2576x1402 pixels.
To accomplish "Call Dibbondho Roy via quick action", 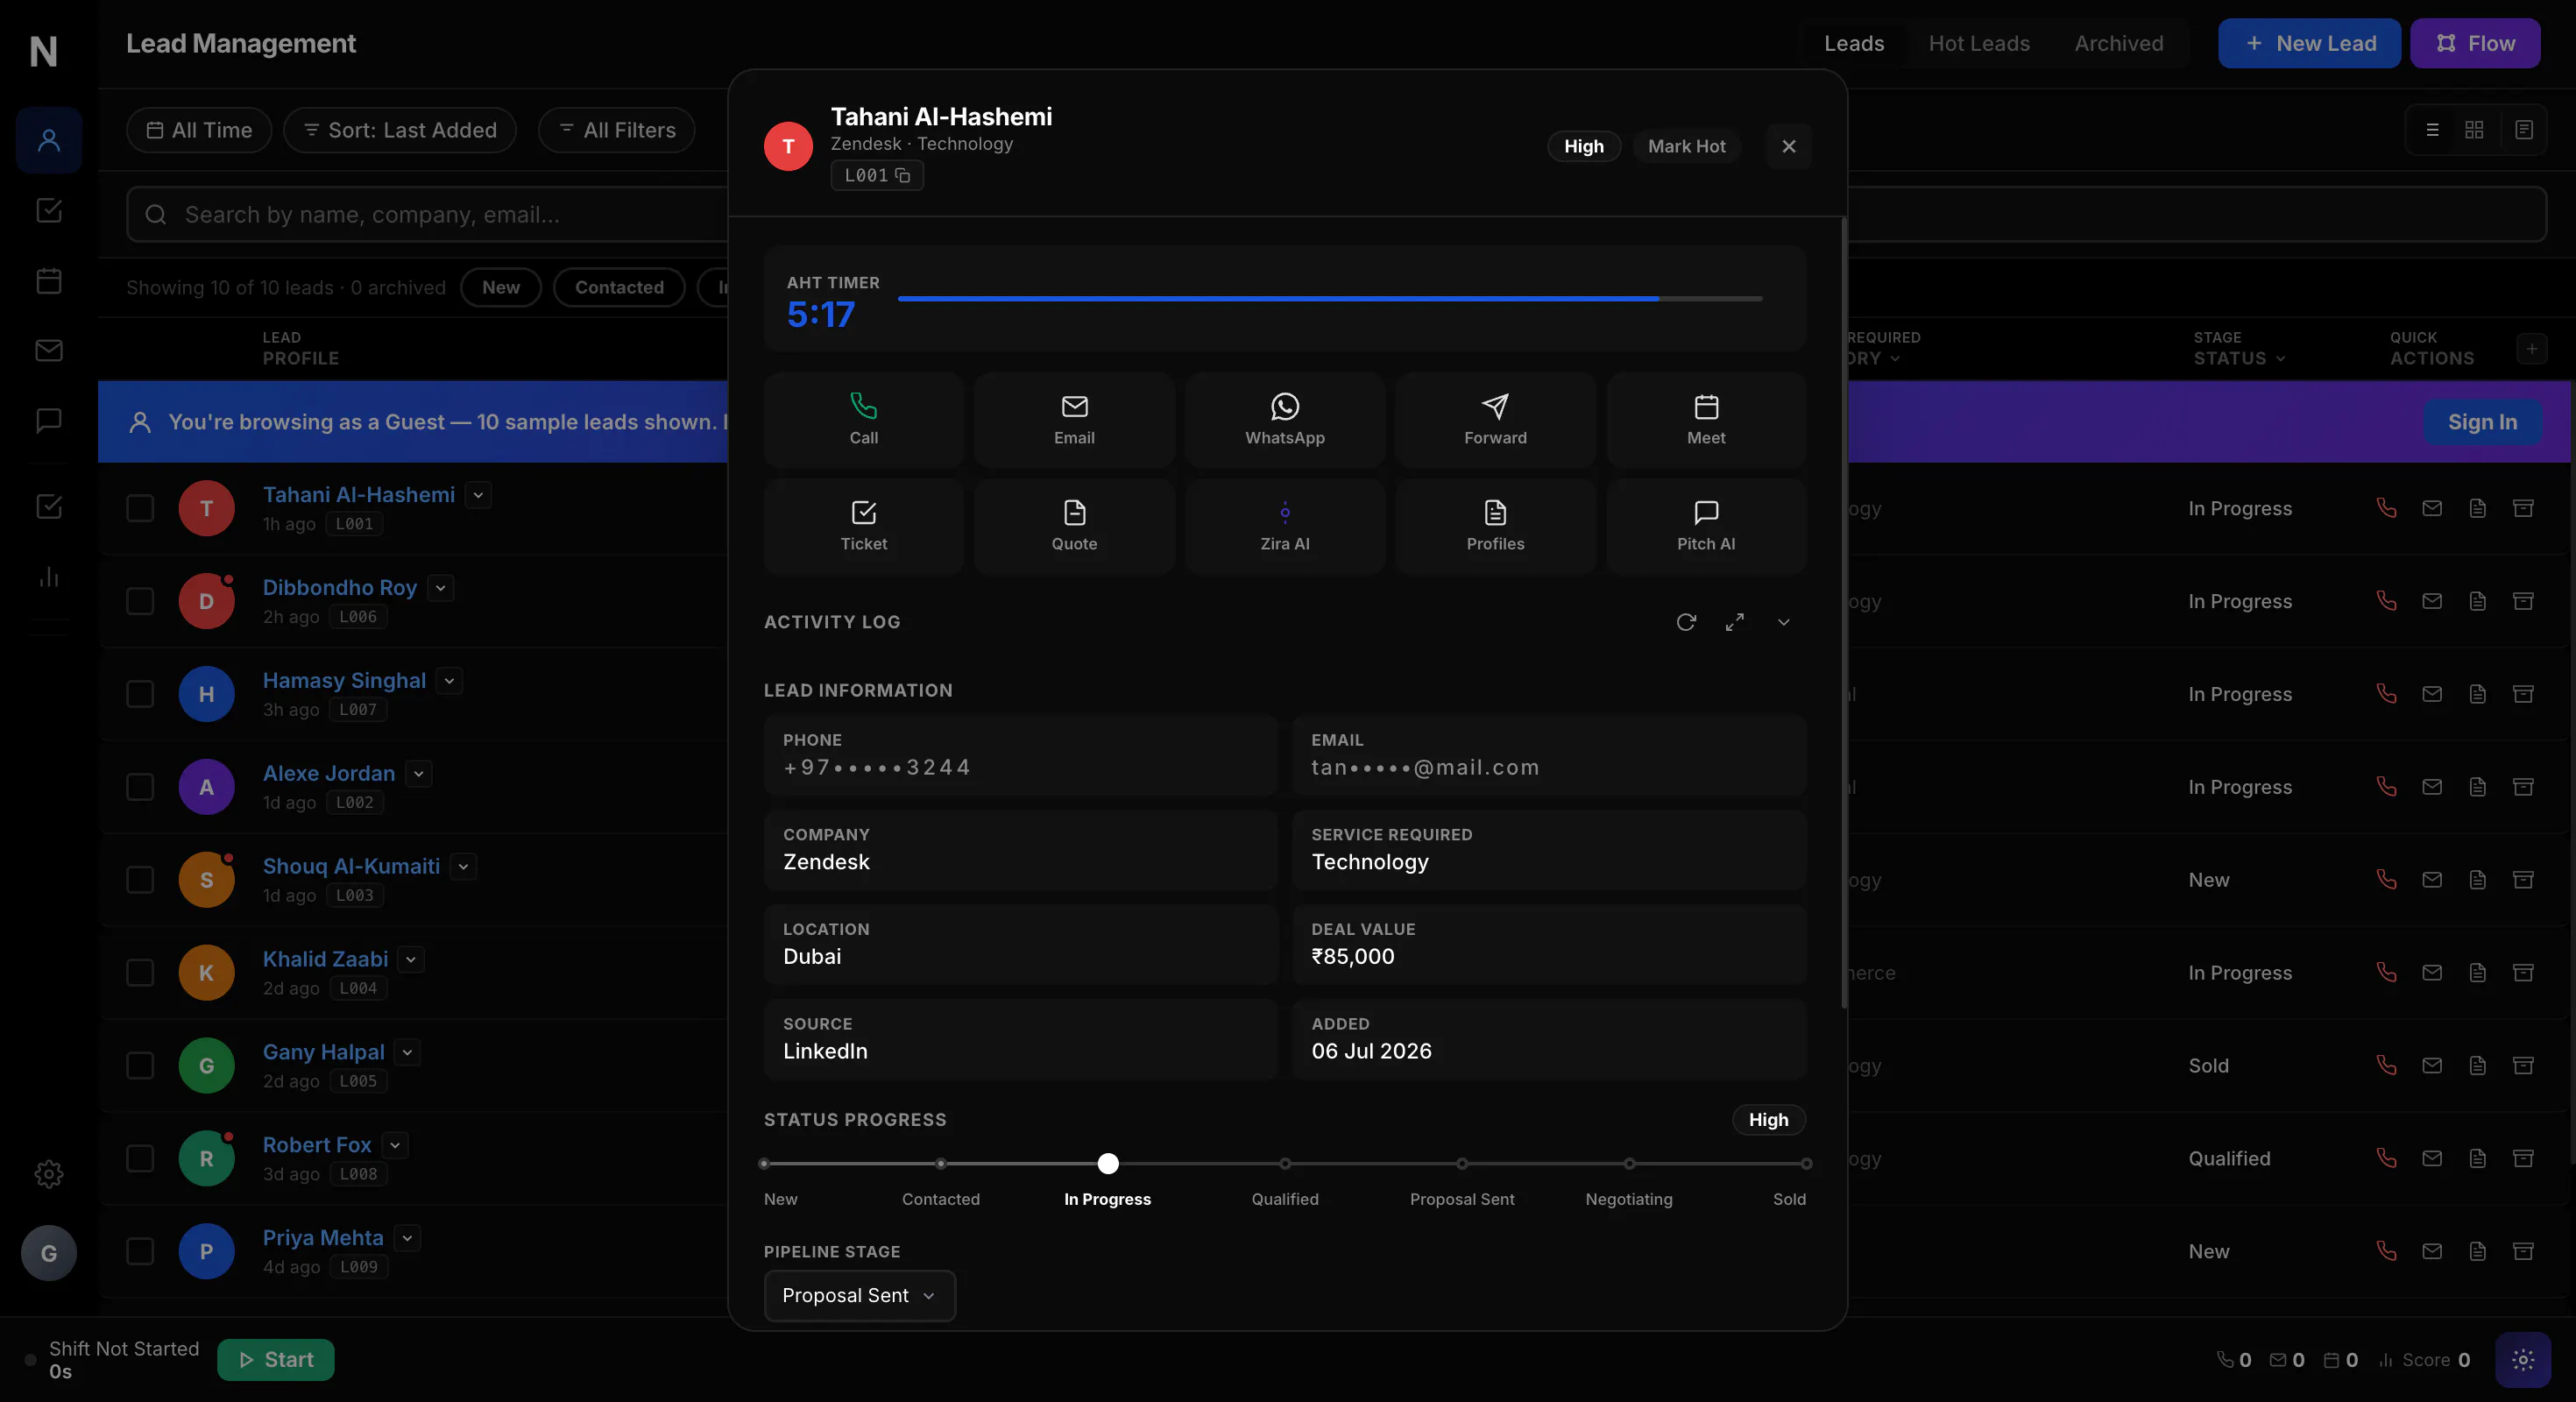I will (2387, 601).
